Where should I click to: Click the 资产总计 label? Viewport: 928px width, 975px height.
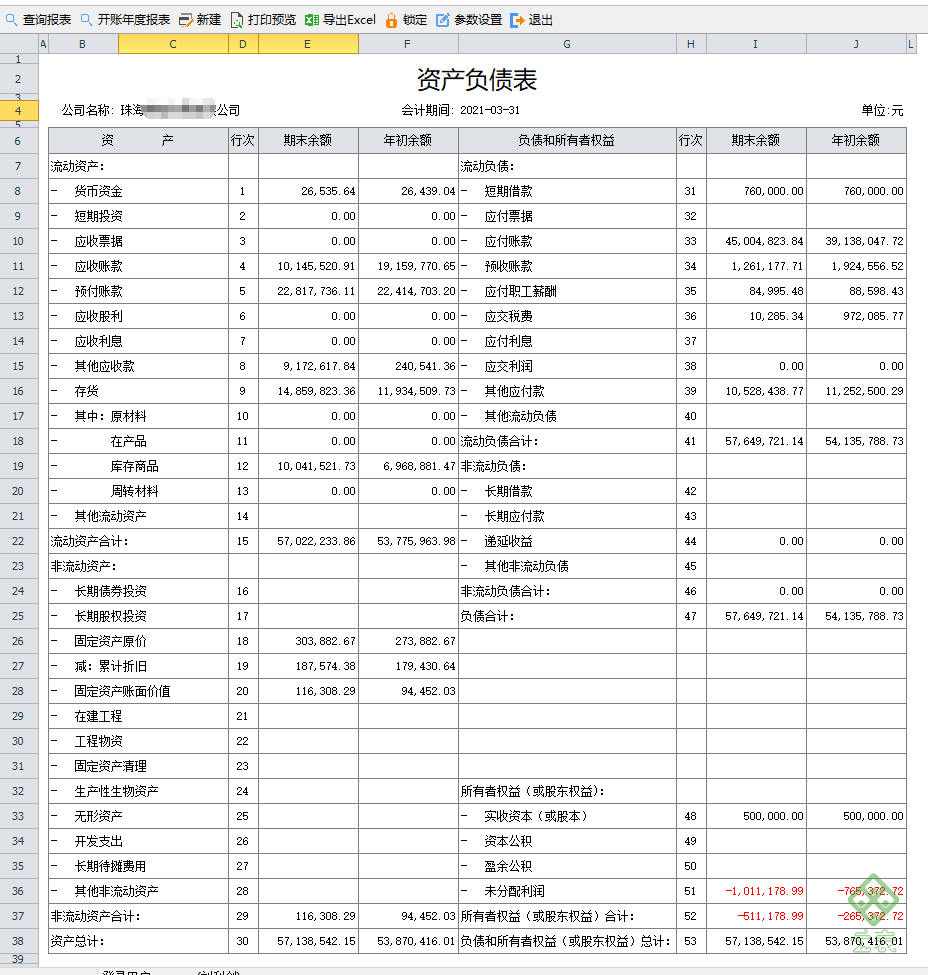(78, 941)
